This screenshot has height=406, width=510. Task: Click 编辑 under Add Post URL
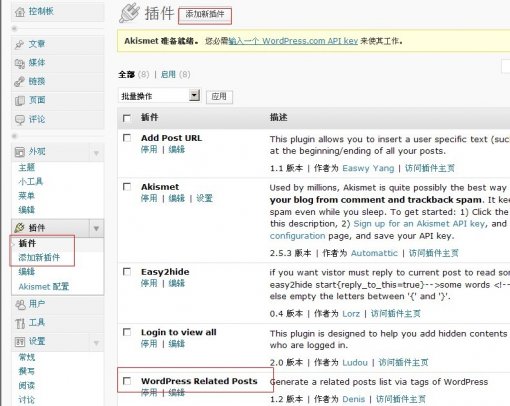tap(177, 149)
